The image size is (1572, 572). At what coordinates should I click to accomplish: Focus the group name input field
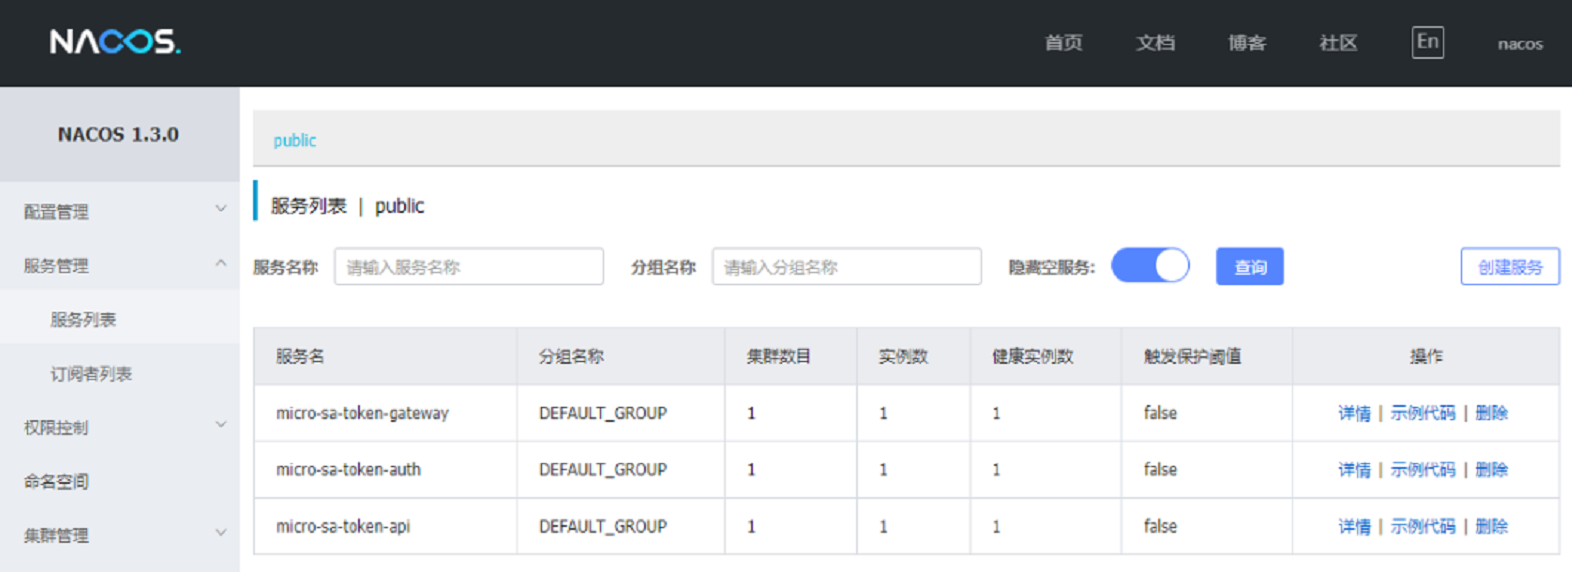pyautogui.click(x=846, y=267)
